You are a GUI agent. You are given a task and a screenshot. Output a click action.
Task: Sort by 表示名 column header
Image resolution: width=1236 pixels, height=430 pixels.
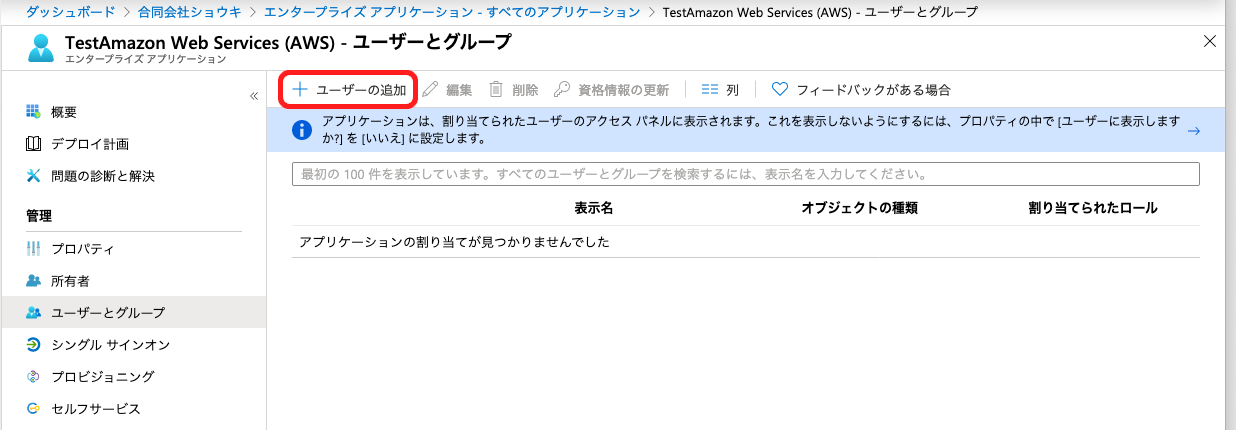tap(593, 208)
